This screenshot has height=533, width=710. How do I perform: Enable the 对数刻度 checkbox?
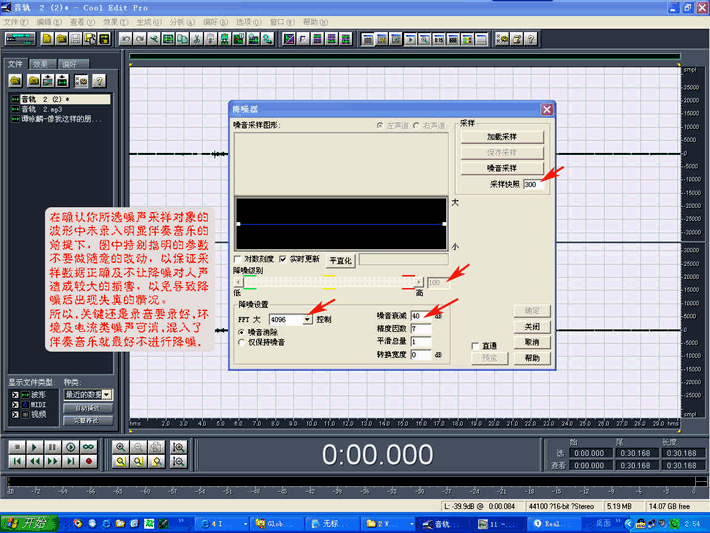238,258
